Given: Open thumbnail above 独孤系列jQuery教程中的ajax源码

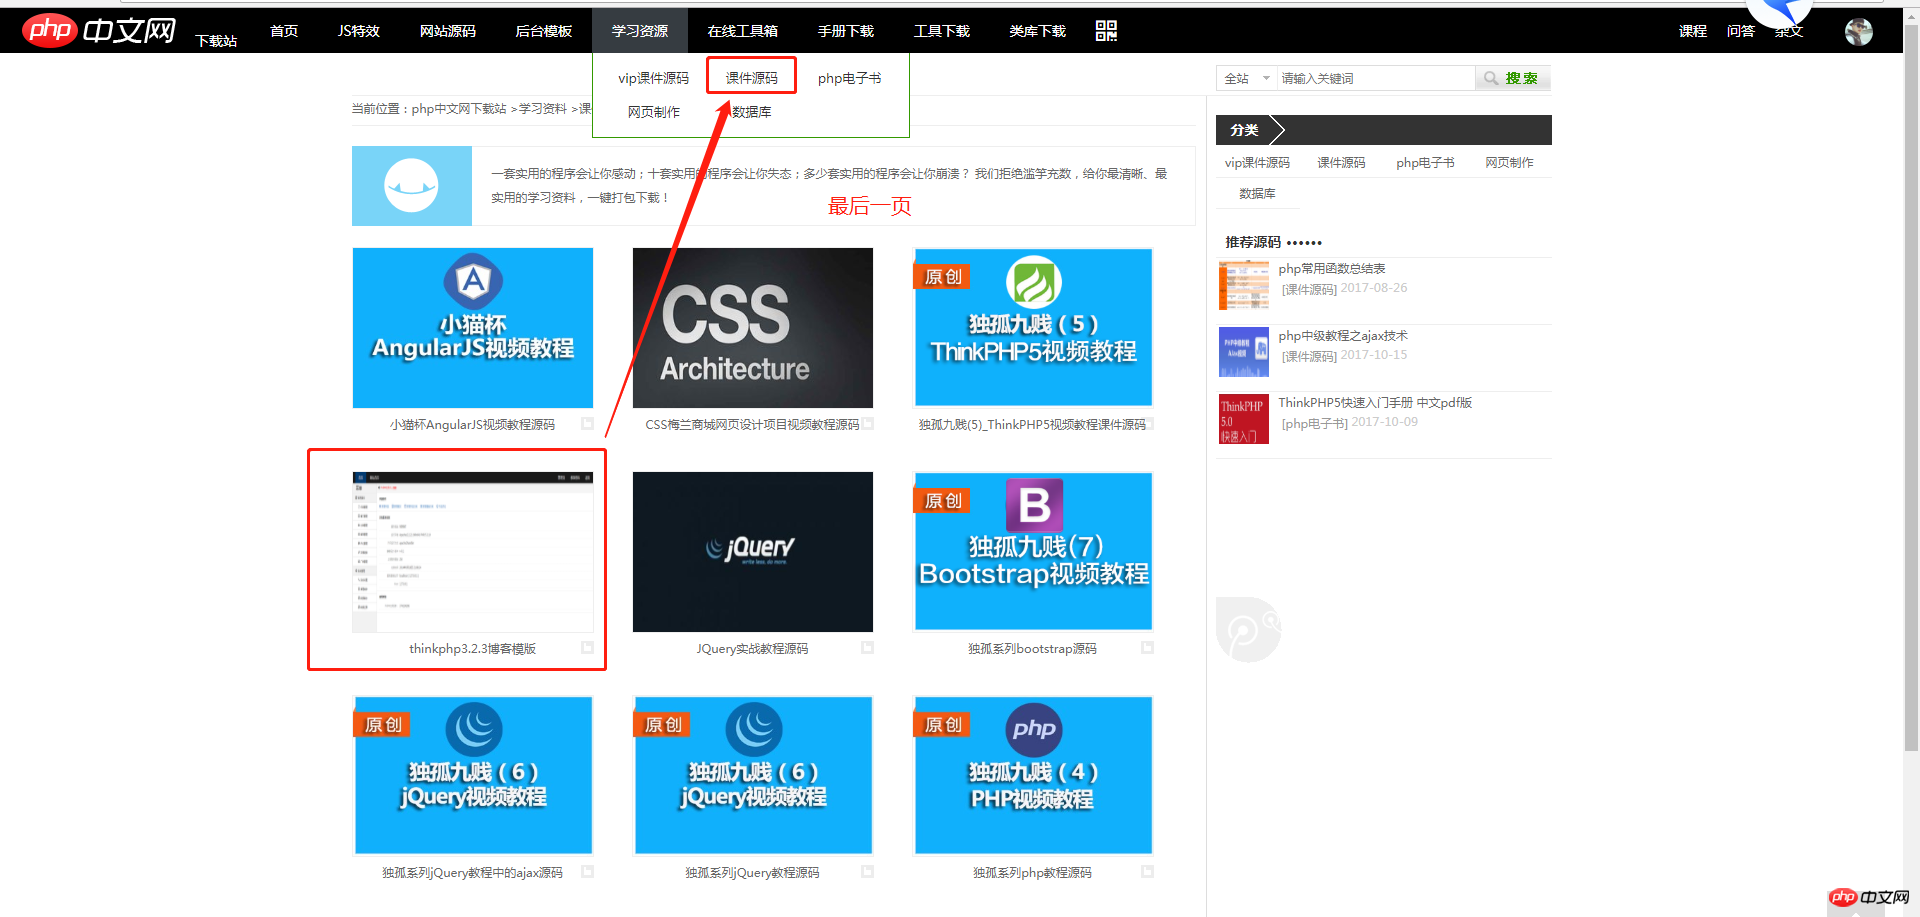Looking at the screenshot, I should tap(473, 776).
